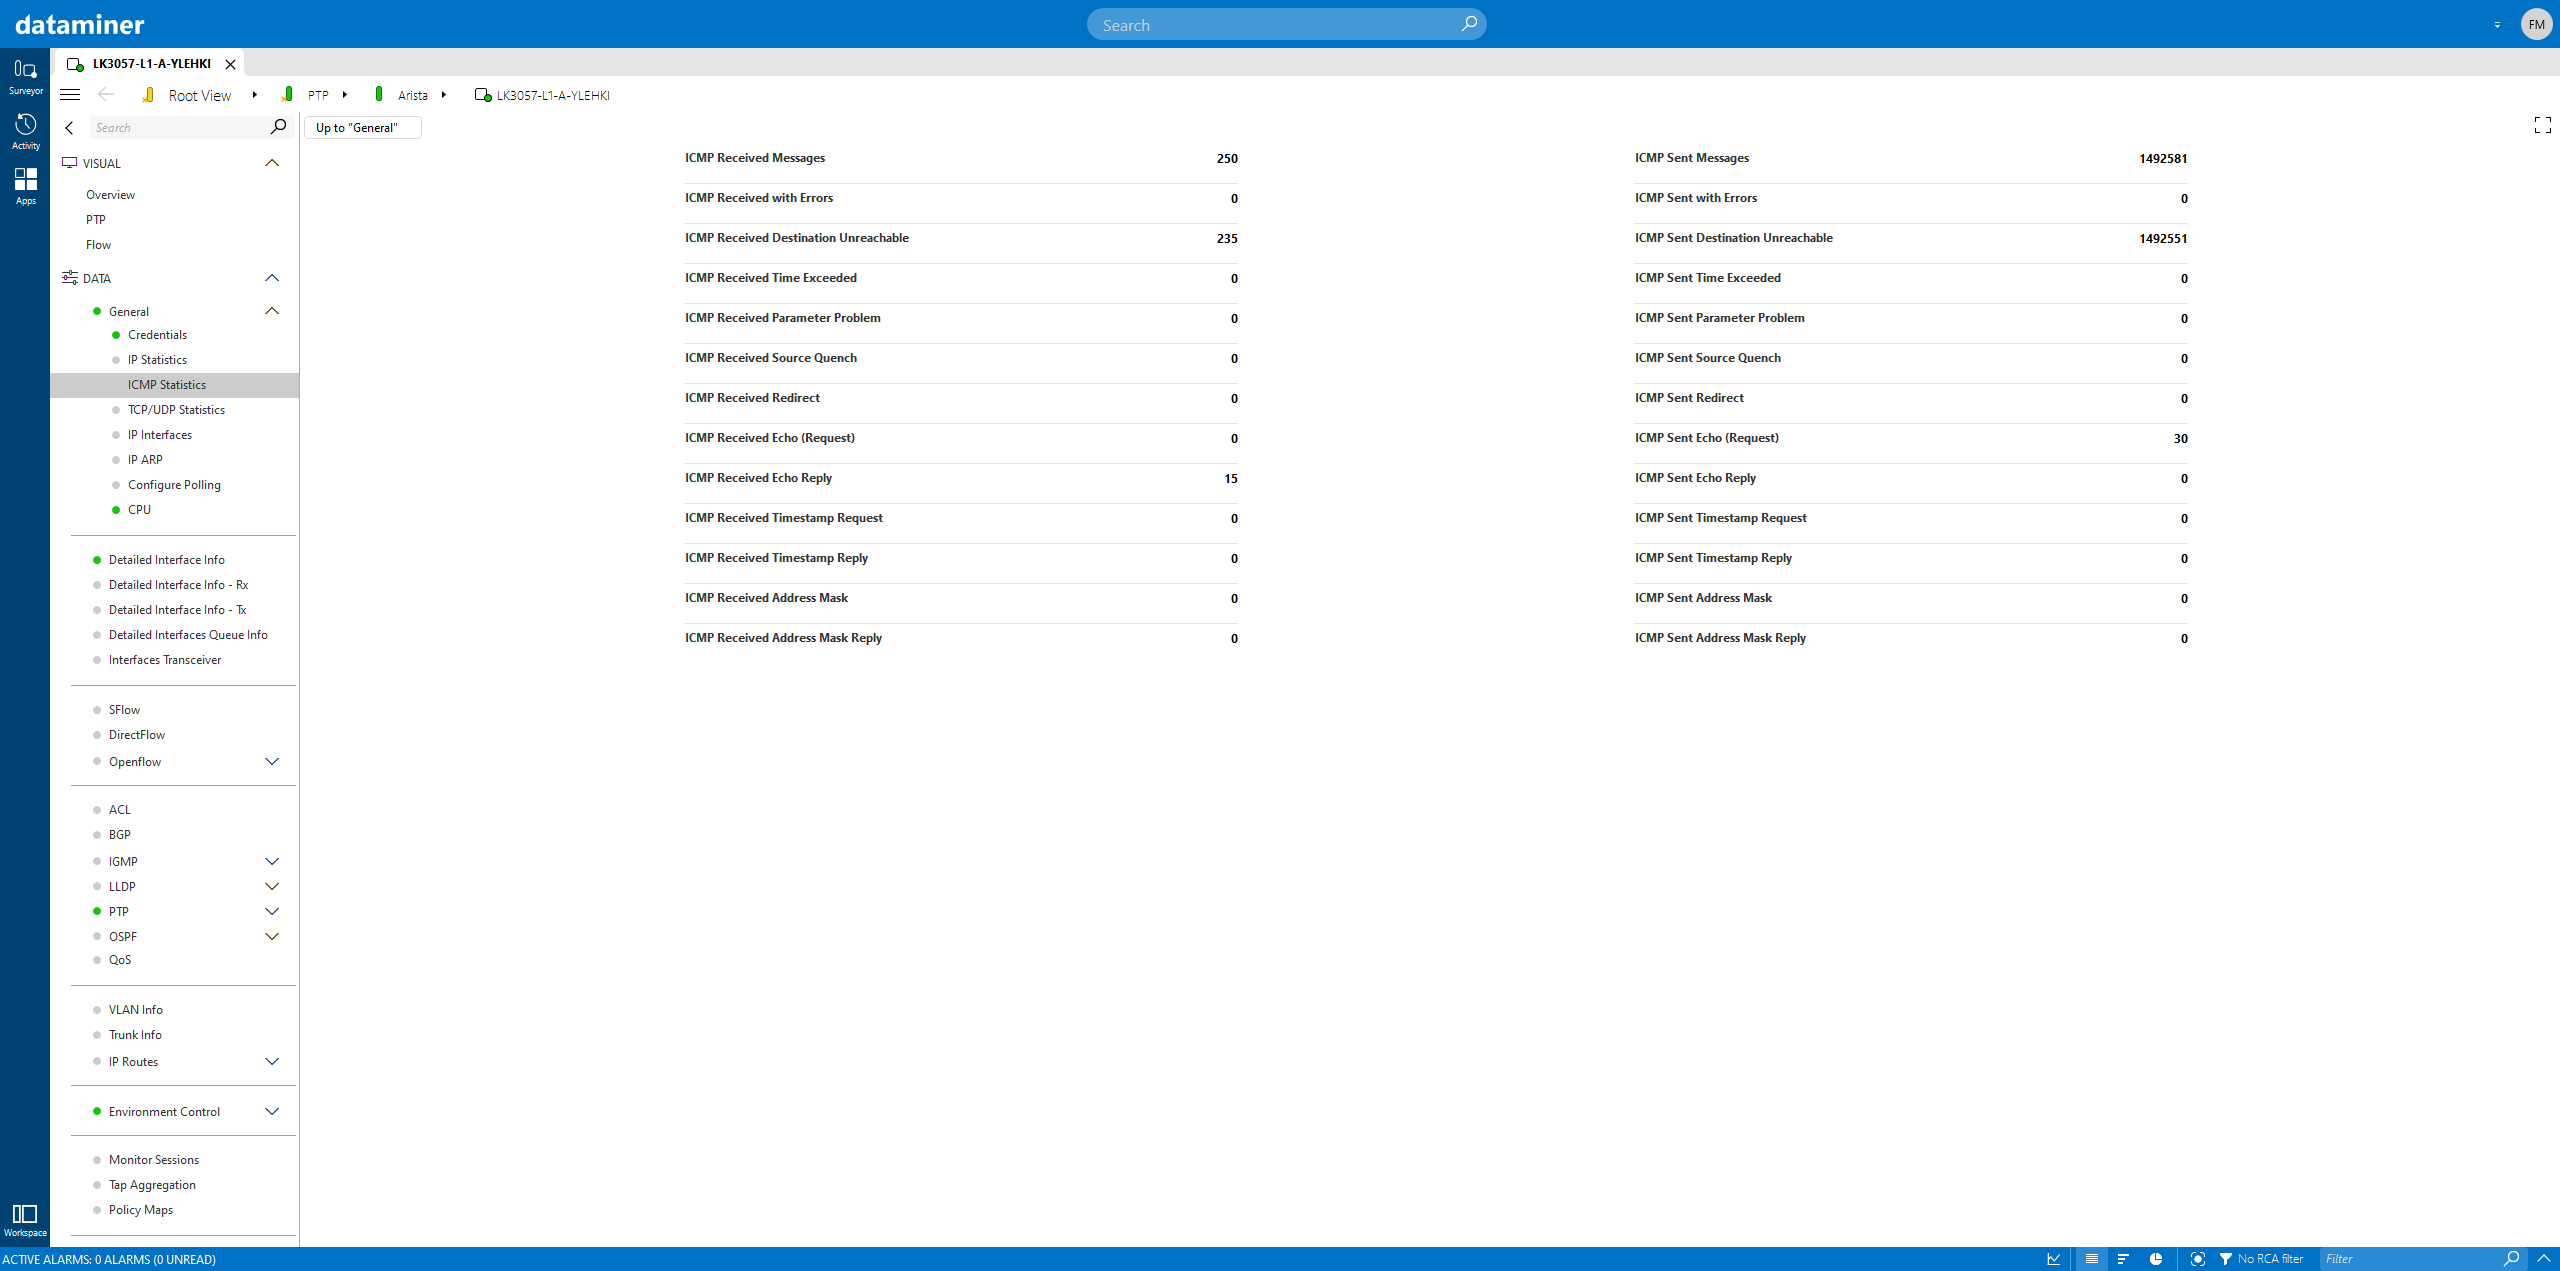Open the Interfaces Transceiver page
Screen dimensions: 2560x1271
(165, 660)
